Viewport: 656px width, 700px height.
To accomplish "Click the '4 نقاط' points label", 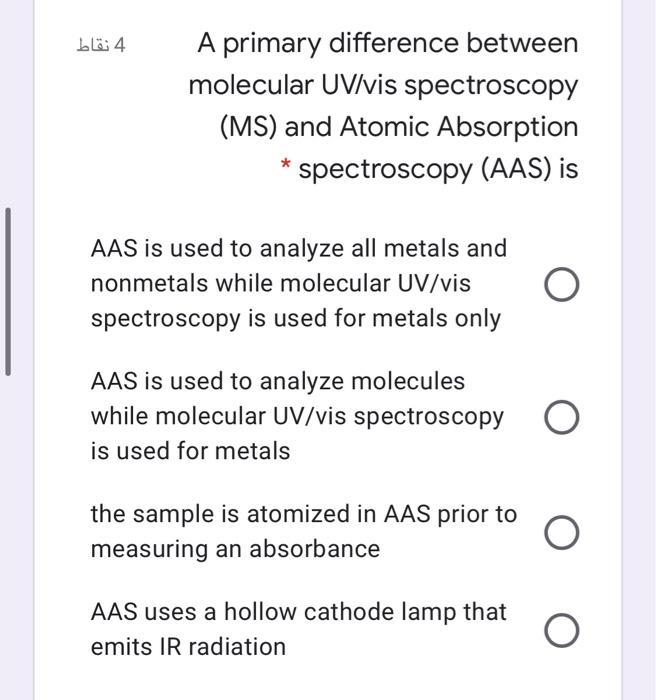I will (x=101, y=45).
